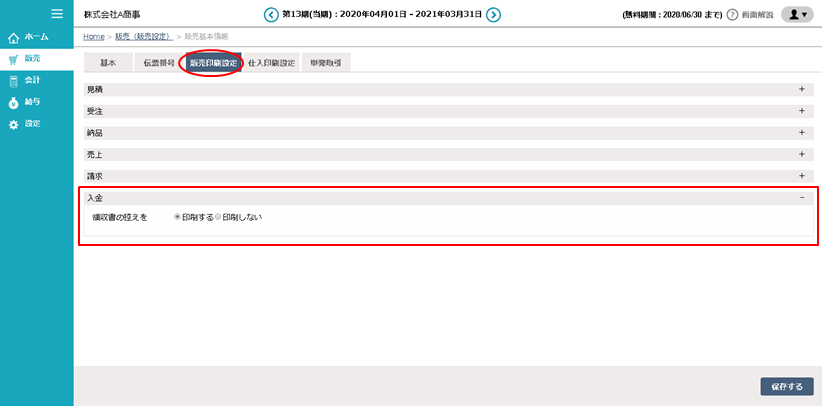This screenshot has width=822, height=406.
Task: Open the 給与 payroll sidebar item
Action: click(x=32, y=102)
